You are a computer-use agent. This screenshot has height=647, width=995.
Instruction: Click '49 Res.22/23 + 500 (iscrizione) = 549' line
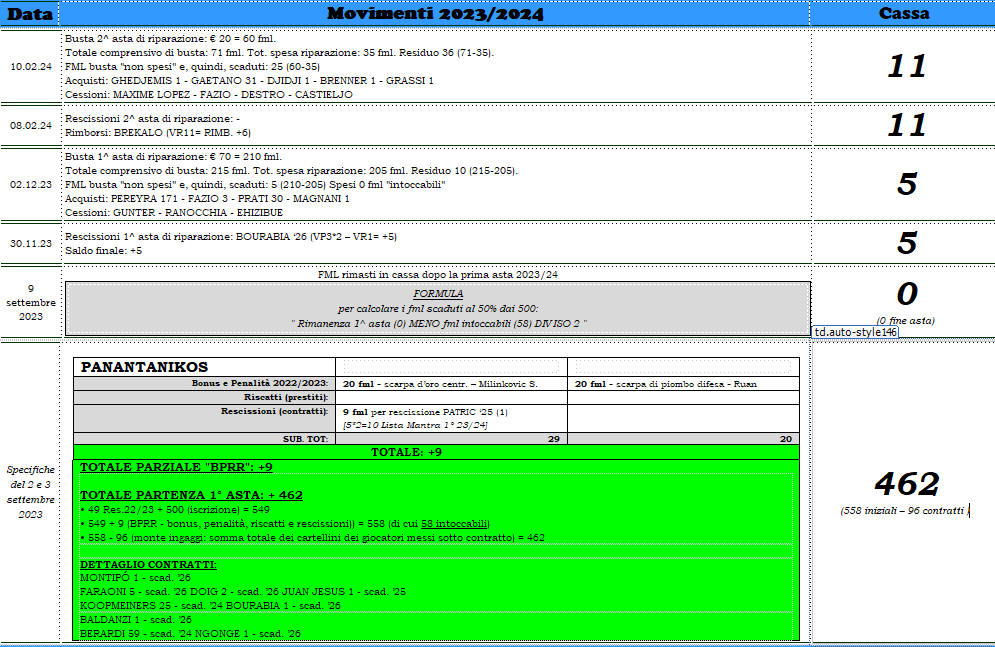point(175,509)
